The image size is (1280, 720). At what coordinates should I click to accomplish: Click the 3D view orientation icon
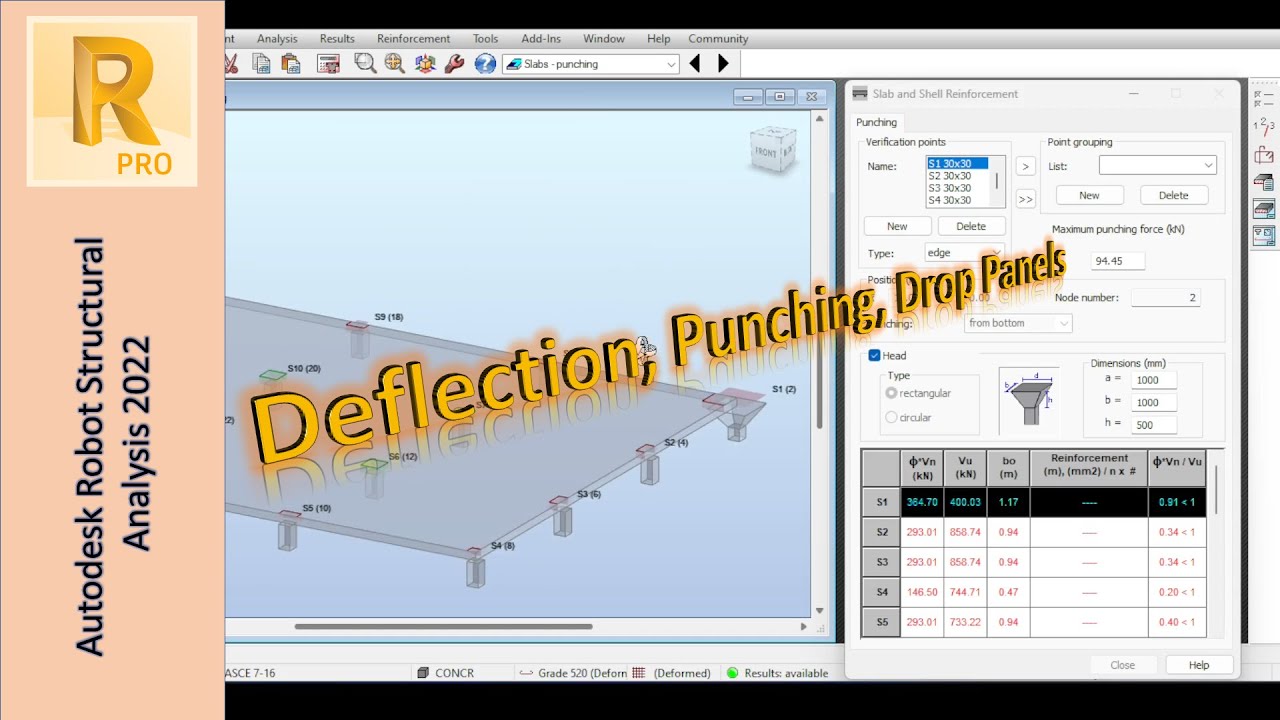click(425, 64)
